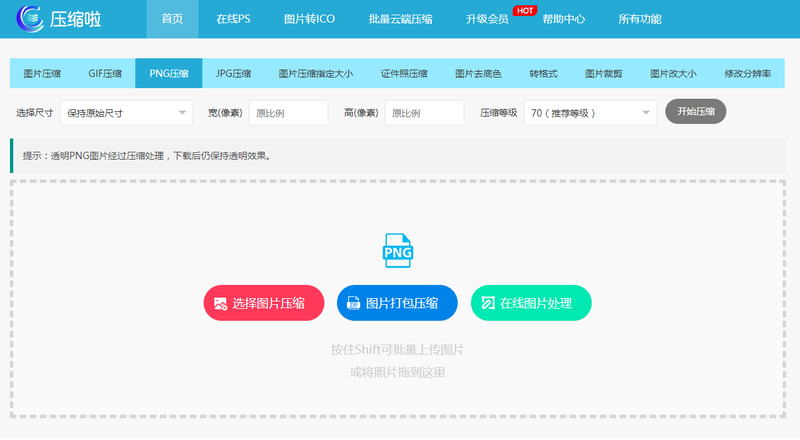This screenshot has width=800, height=440.
Task: Expand the 压缩等级 70 dropdown
Action: click(590, 113)
